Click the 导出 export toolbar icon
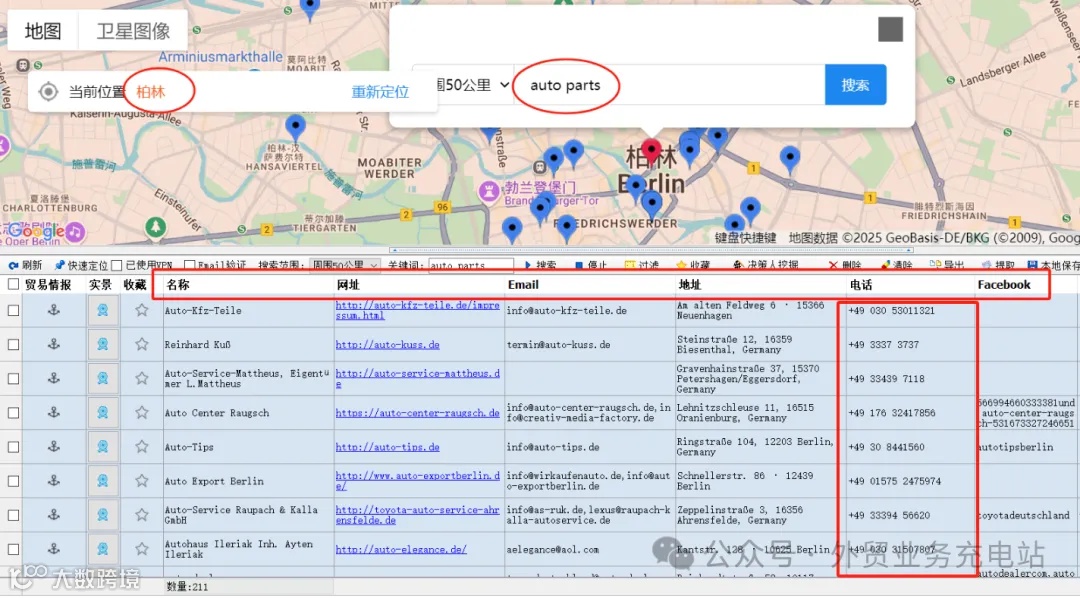 [935, 265]
